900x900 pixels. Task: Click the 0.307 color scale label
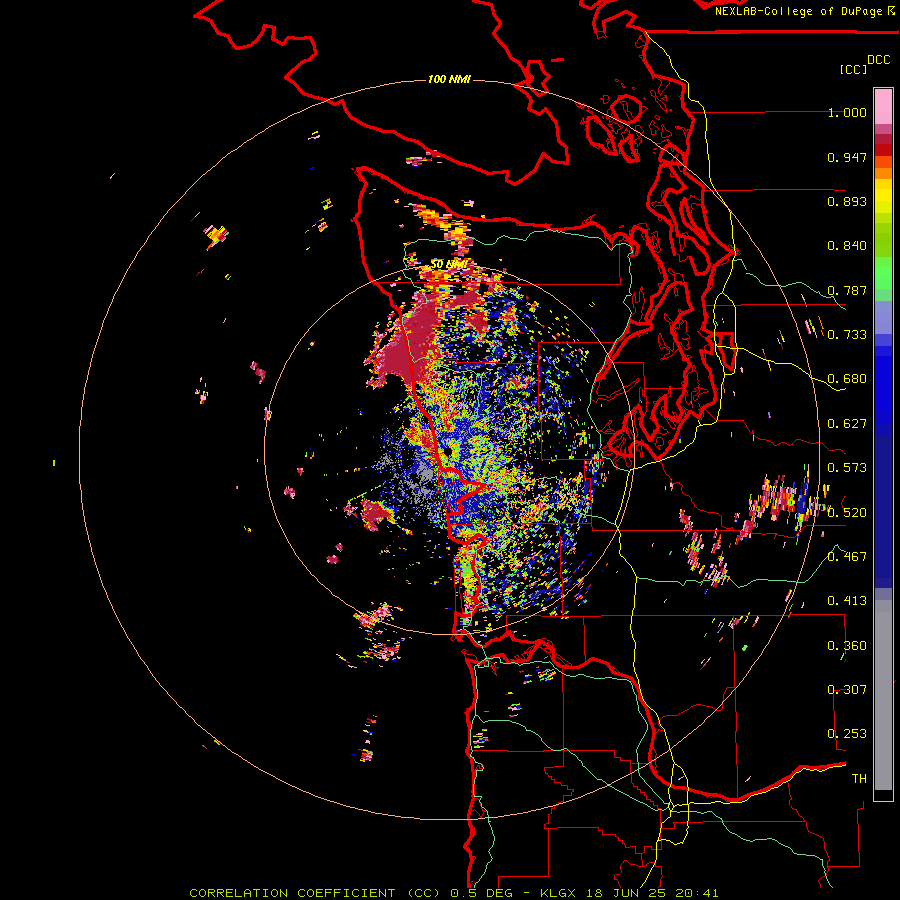tap(847, 690)
